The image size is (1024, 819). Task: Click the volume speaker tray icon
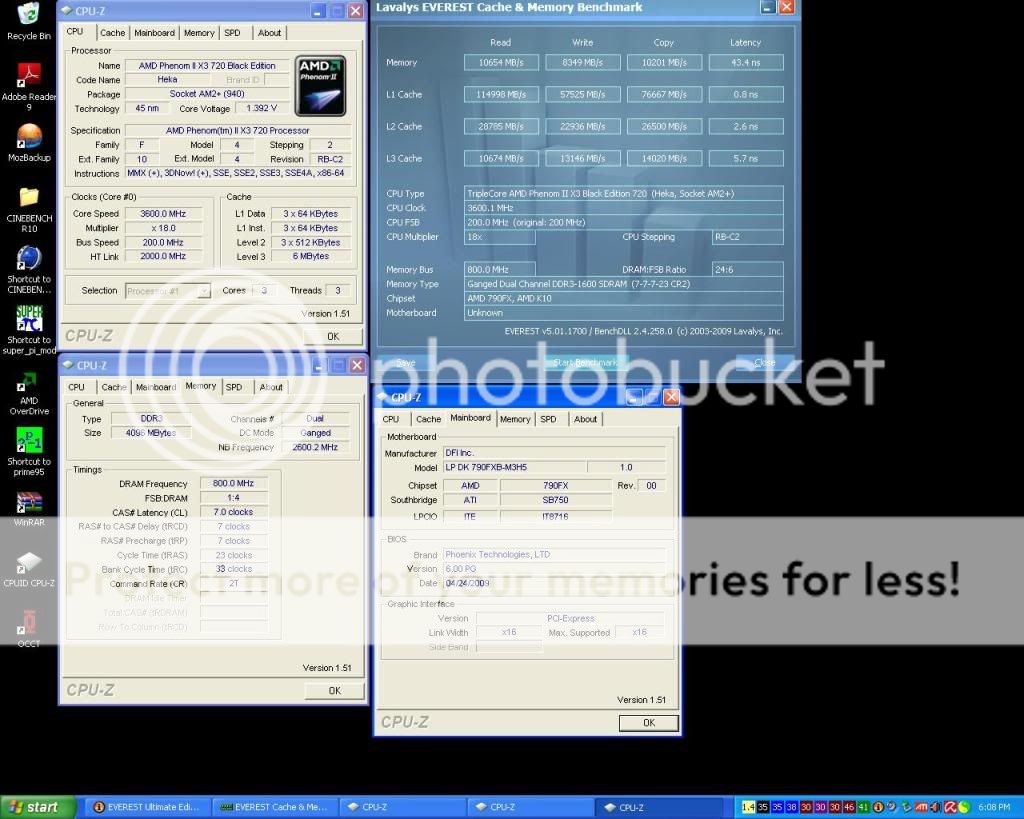936,808
